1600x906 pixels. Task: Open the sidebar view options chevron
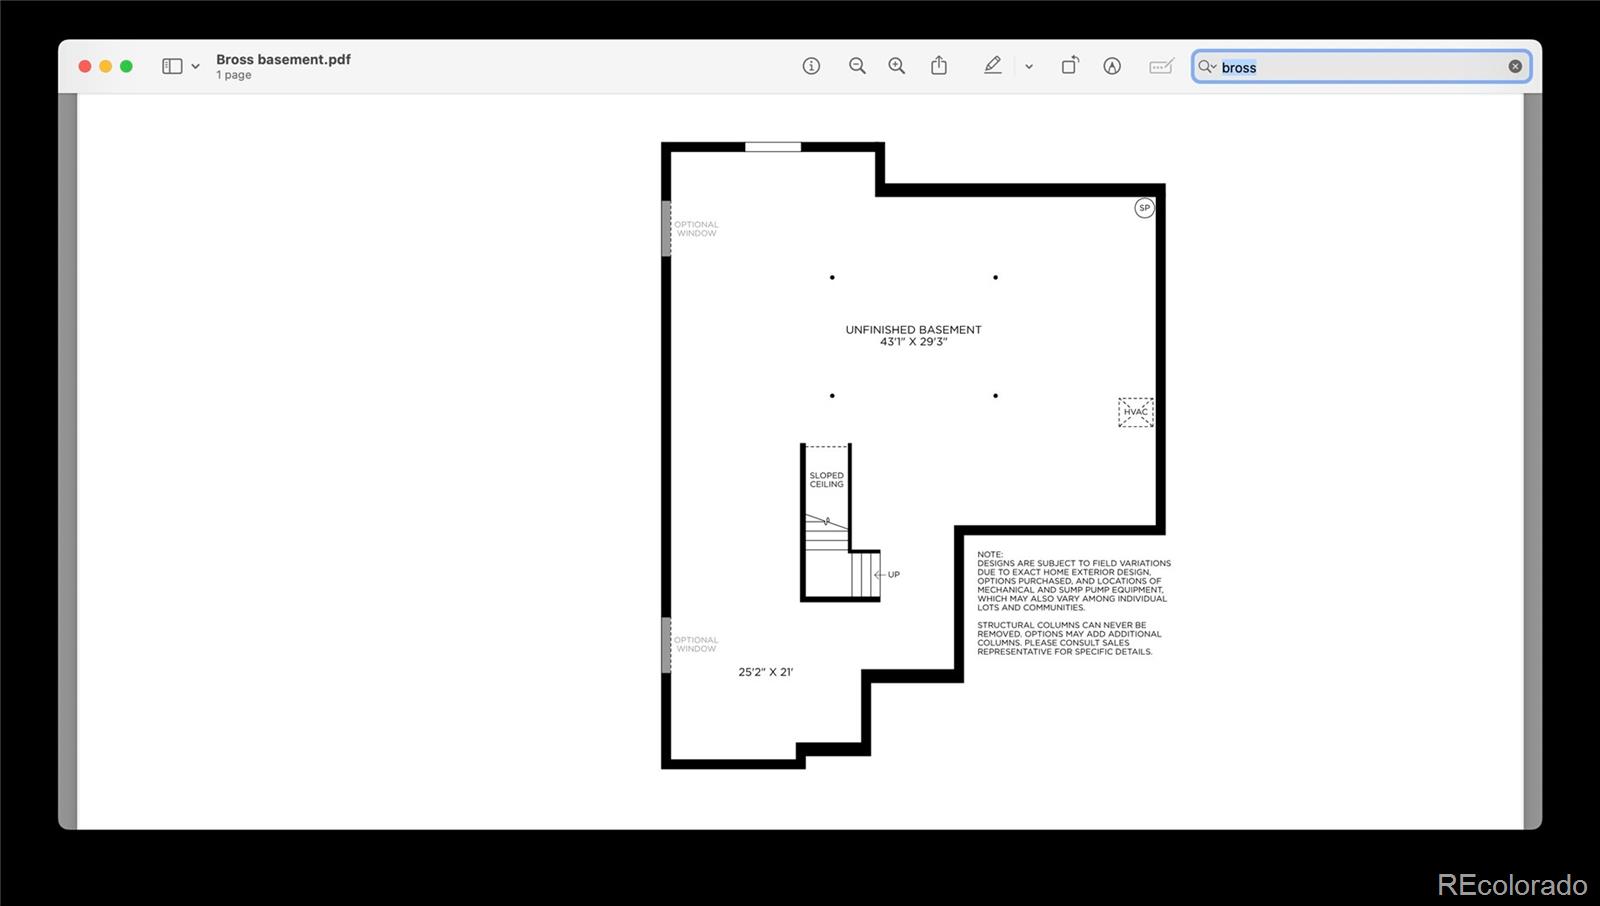pos(195,67)
